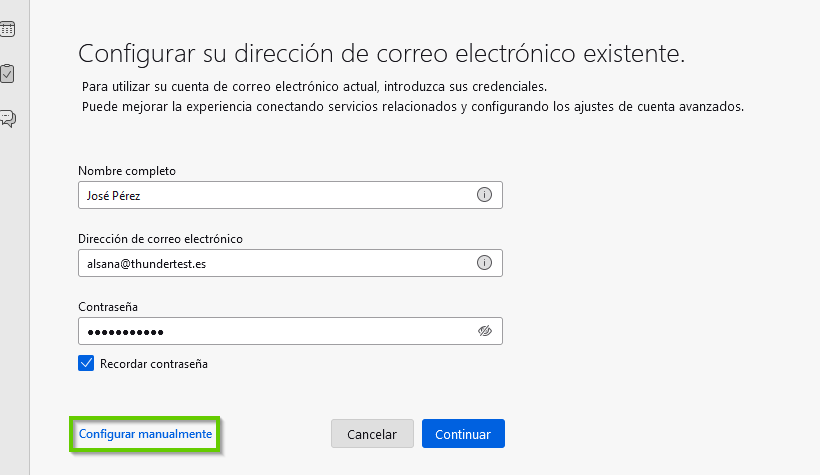Viewport: 820px width, 475px height.
Task: Click into the alsana@thundertest.es email field
Action: tap(290, 263)
